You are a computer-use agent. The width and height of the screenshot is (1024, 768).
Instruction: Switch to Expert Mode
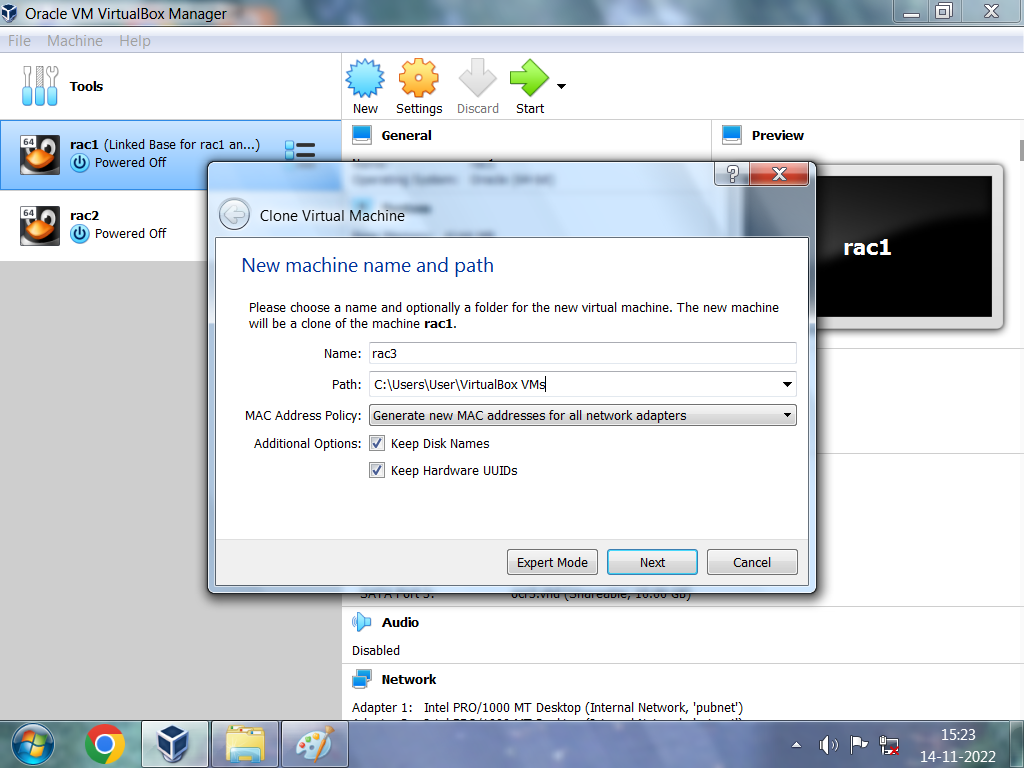pos(552,562)
